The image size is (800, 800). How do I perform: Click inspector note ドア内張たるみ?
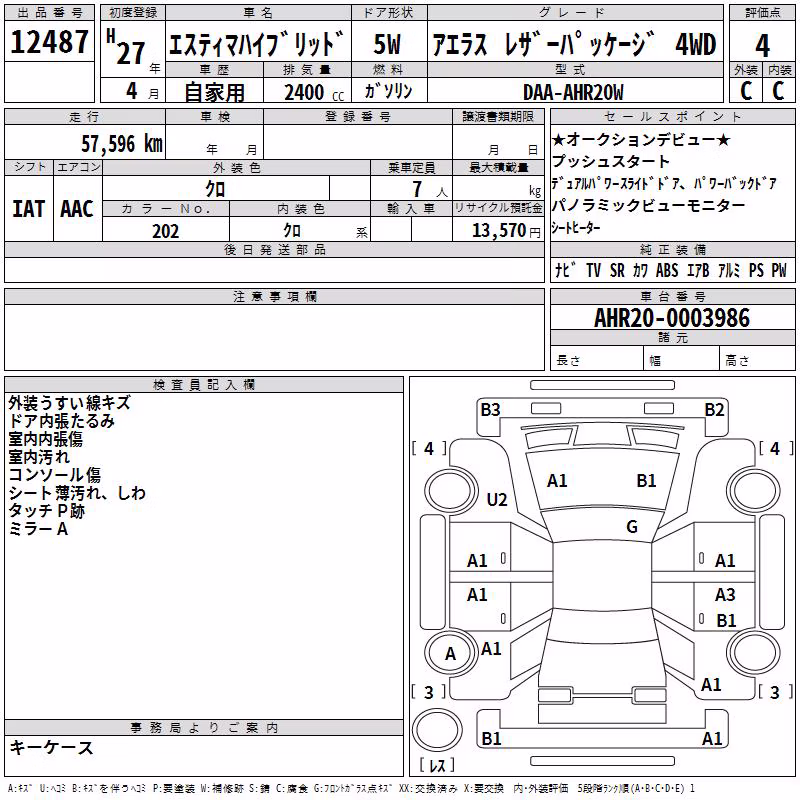click(x=61, y=421)
